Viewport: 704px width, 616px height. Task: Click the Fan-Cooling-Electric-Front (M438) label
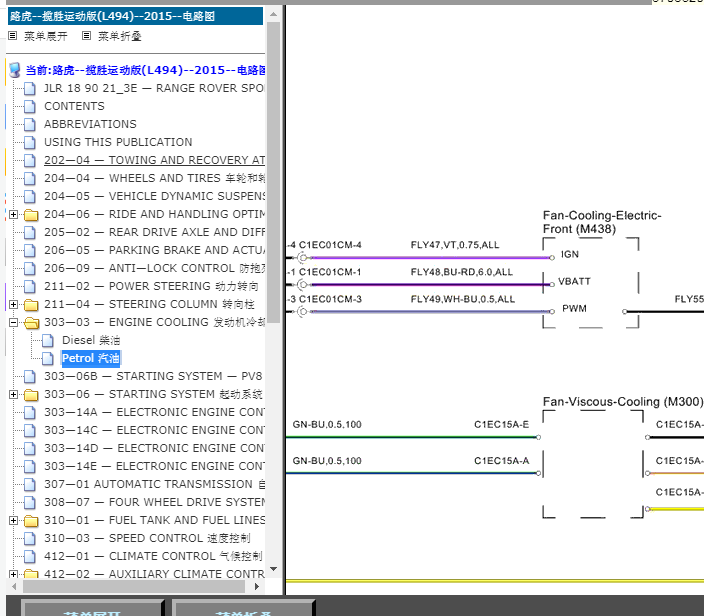[x=602, y=222]
